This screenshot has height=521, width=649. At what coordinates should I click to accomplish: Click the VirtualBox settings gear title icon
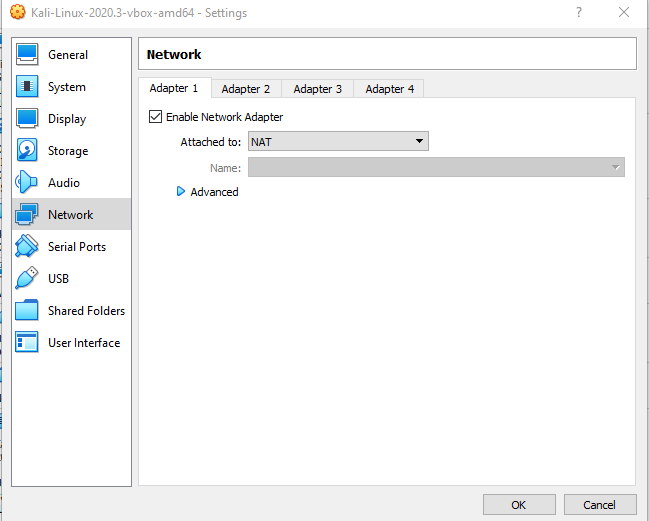[x=17, y=12]
